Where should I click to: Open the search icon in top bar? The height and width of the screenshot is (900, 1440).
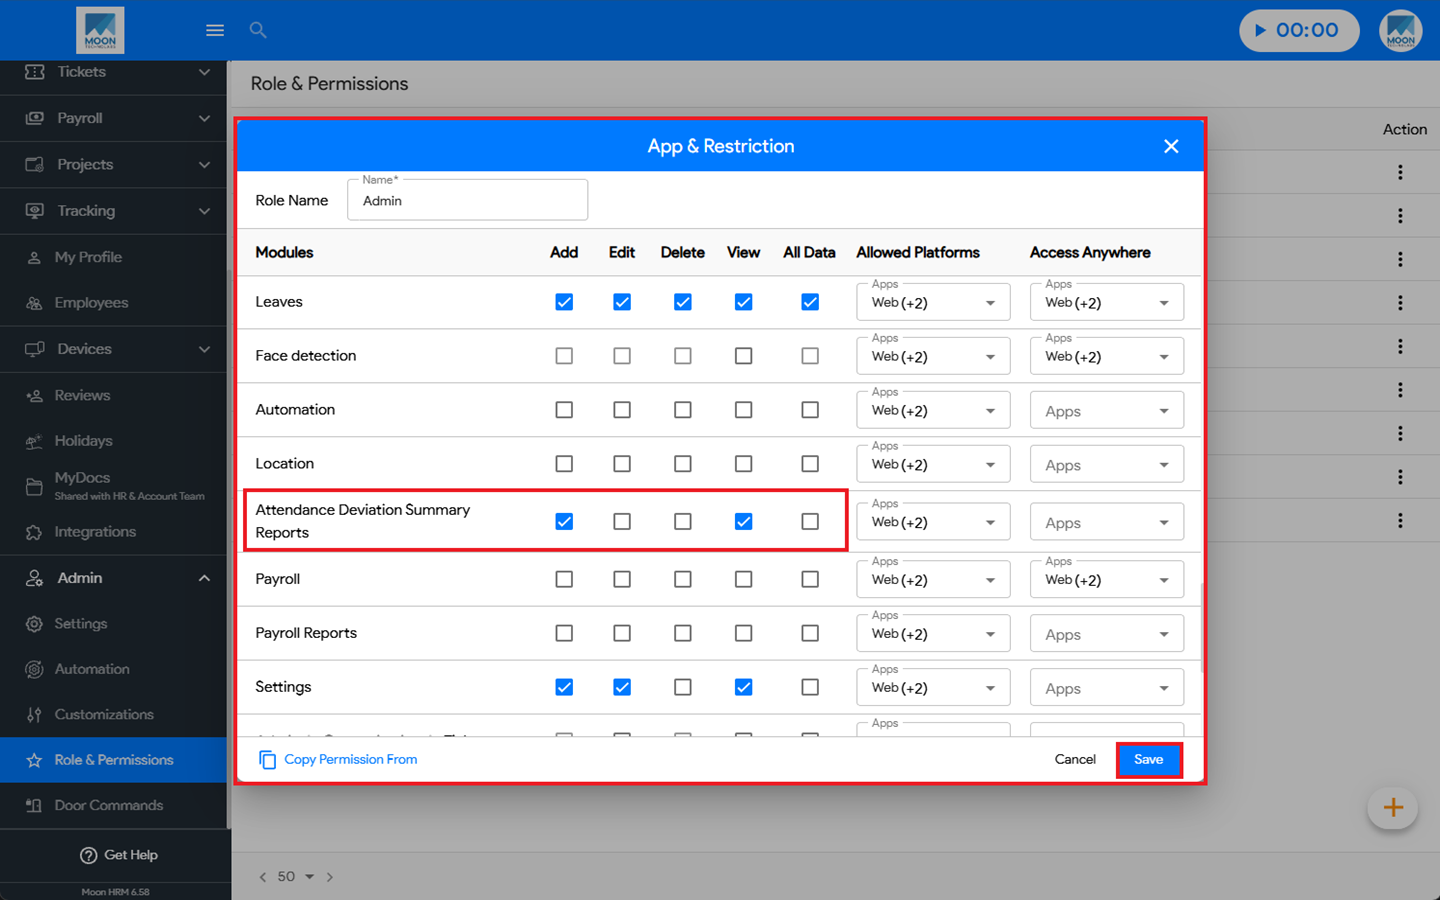click(258, 30)
